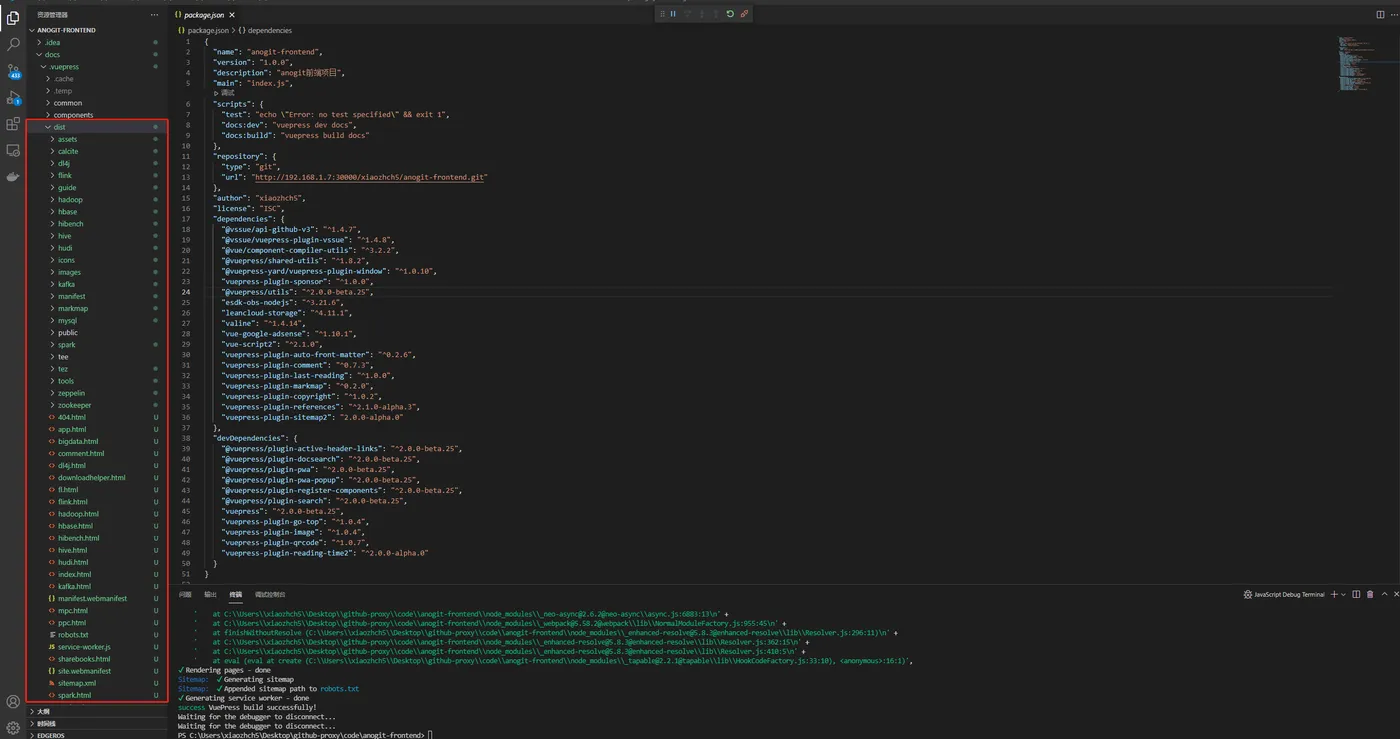The width and height of the screenshot is (1400, 739).
Task: Click the "vuepress build docs" script value
Action: 327,135
